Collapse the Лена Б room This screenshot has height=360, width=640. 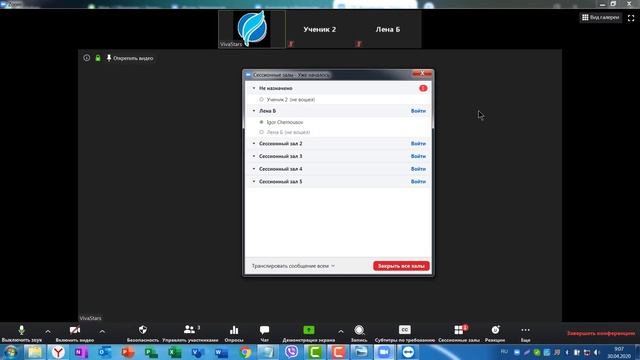pos(254,111)
